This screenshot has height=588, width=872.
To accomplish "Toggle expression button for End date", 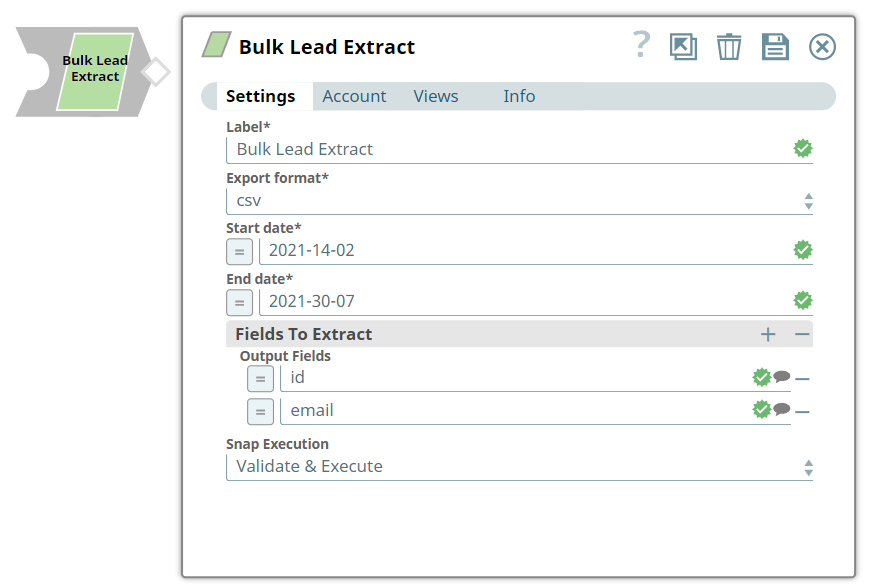I will (x=240, y=303).
